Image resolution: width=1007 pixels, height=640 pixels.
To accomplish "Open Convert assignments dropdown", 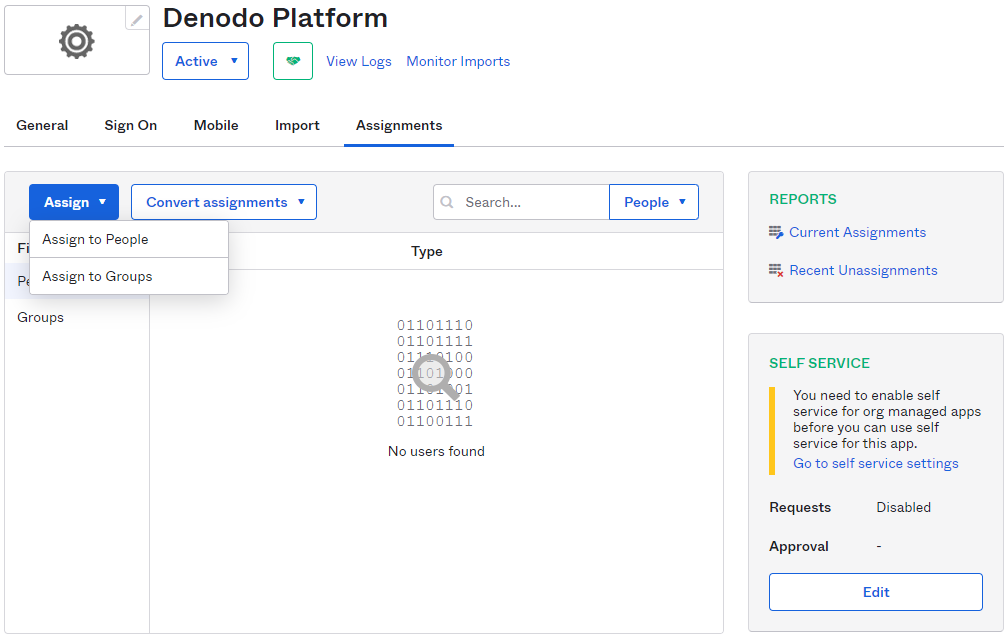I will (x=224, y=202).
